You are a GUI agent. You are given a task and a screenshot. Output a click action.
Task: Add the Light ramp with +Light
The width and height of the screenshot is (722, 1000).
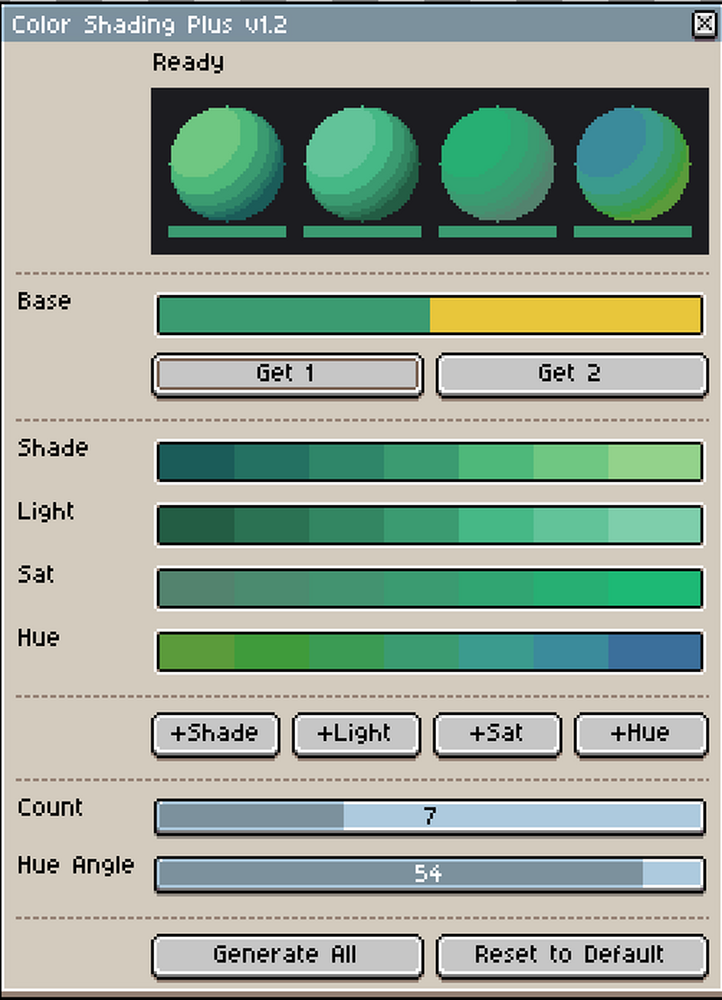356,734
